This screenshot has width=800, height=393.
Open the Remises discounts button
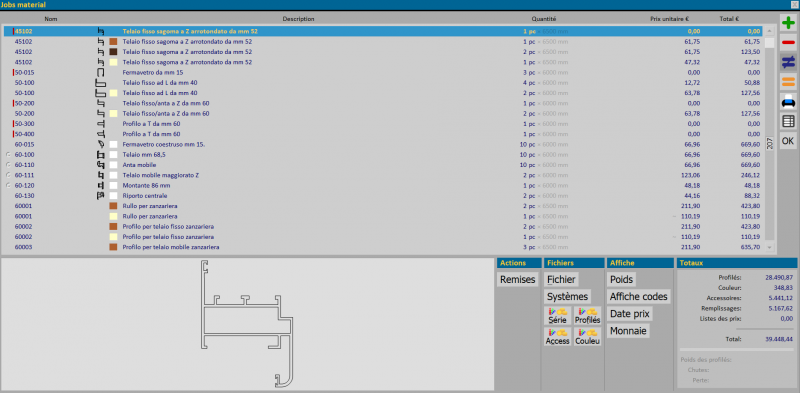pyautogui.click(x=517, y=280)
